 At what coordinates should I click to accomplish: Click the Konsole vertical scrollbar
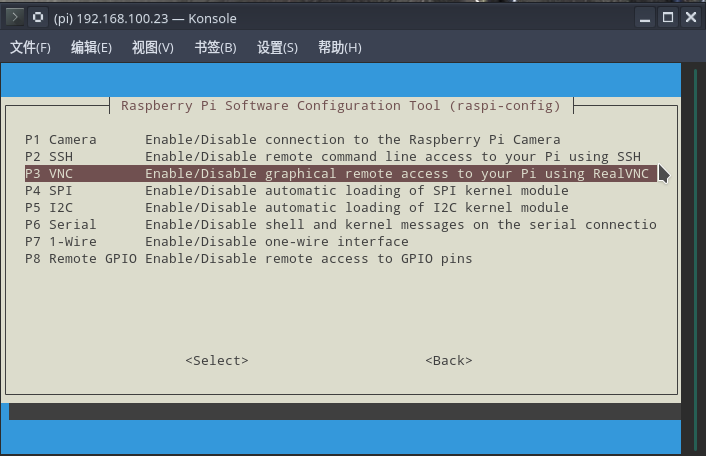coord(695,259)
